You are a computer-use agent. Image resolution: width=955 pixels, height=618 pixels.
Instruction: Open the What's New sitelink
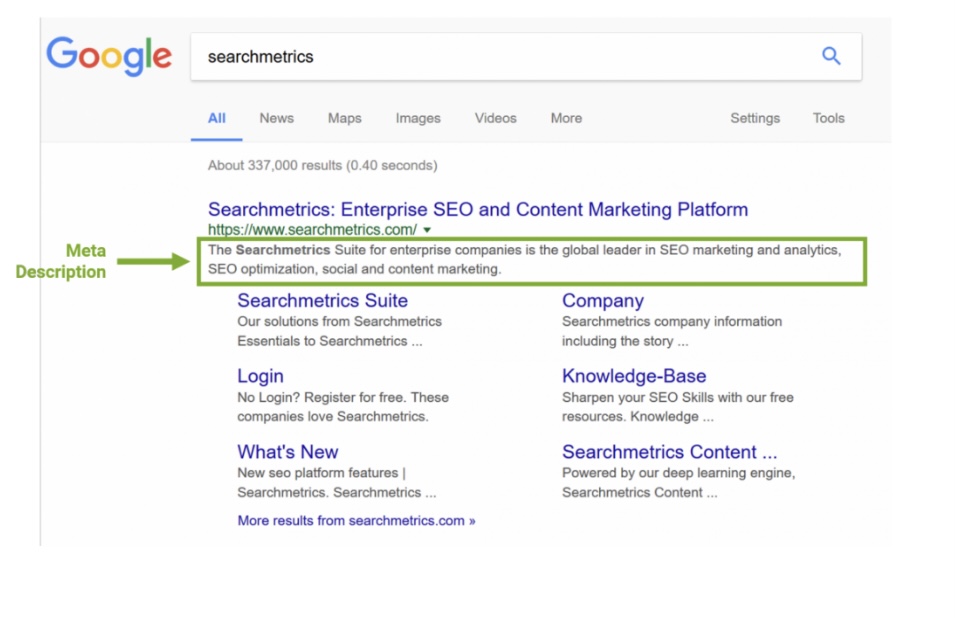(287, 452)
